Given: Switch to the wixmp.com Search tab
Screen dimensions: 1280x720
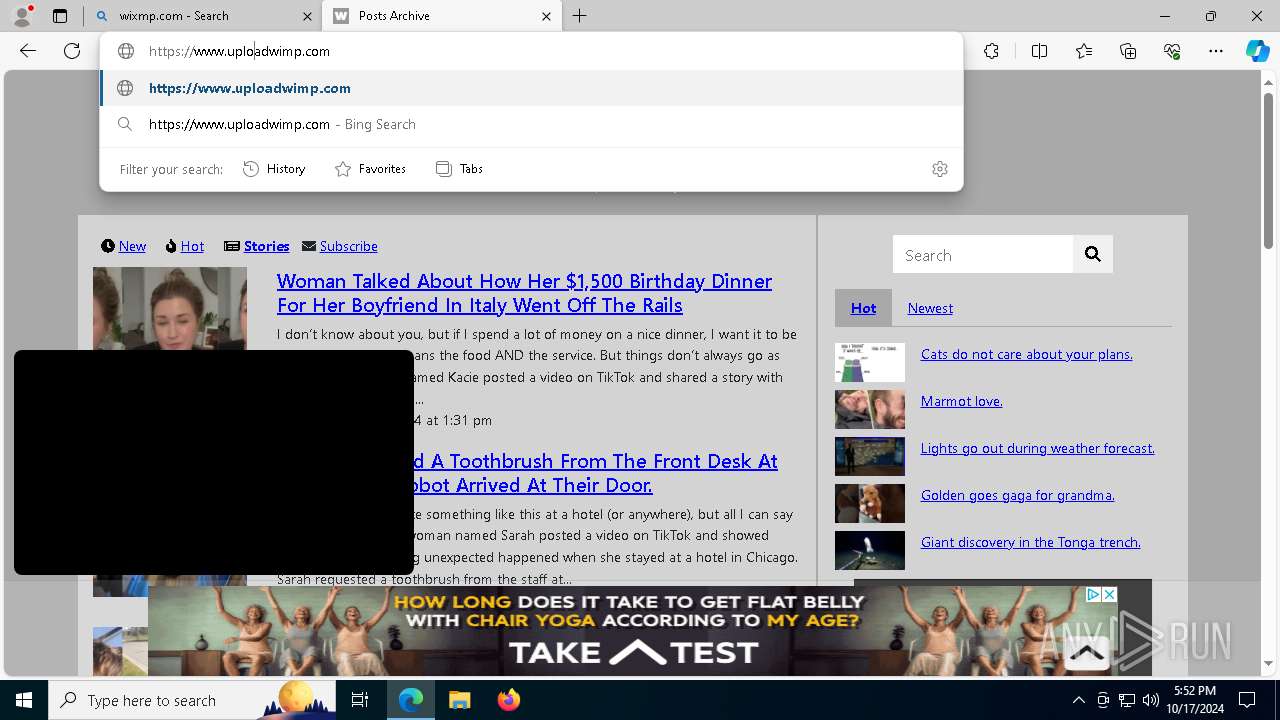Looking at the screenshot, I should (x=201, y=16).
